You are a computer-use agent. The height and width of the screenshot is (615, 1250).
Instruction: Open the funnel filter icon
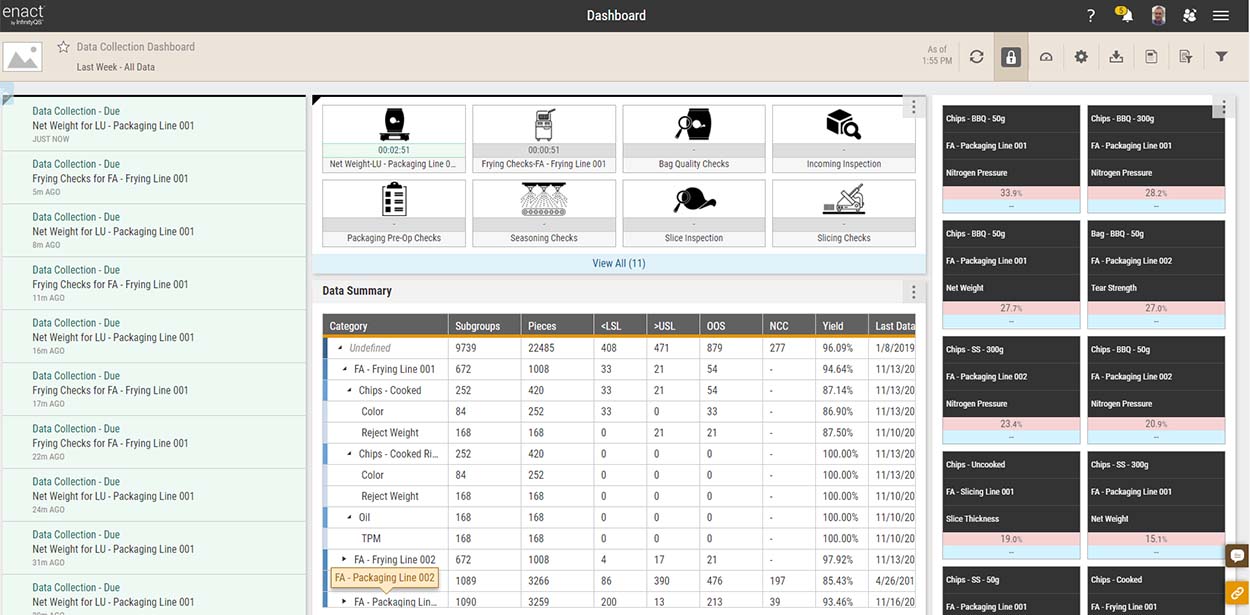point(1221,57)
